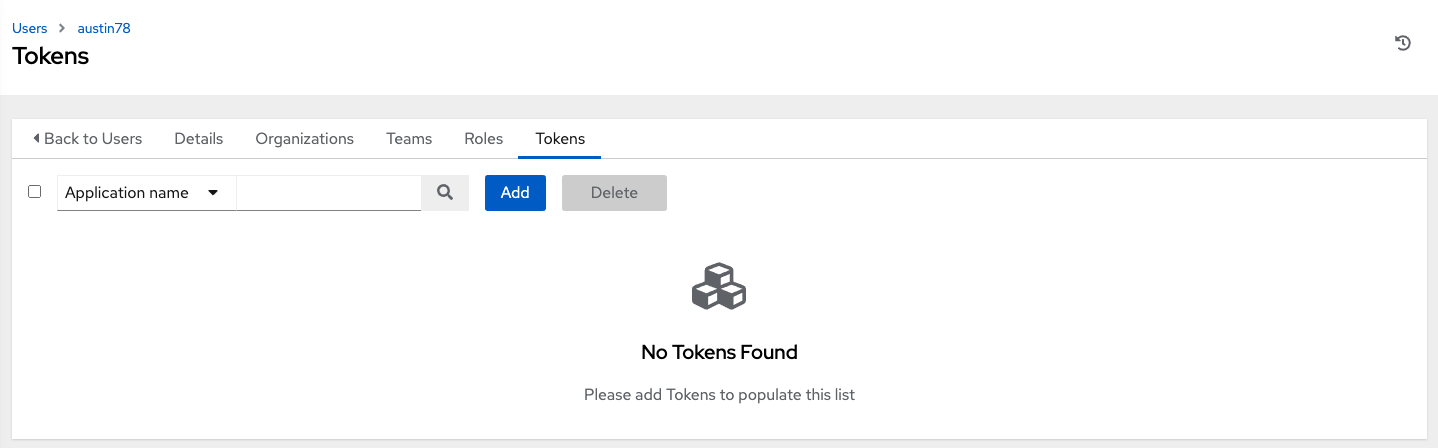Click the greyed-out Delete button
1438x448 pixels.
[614, 193]
